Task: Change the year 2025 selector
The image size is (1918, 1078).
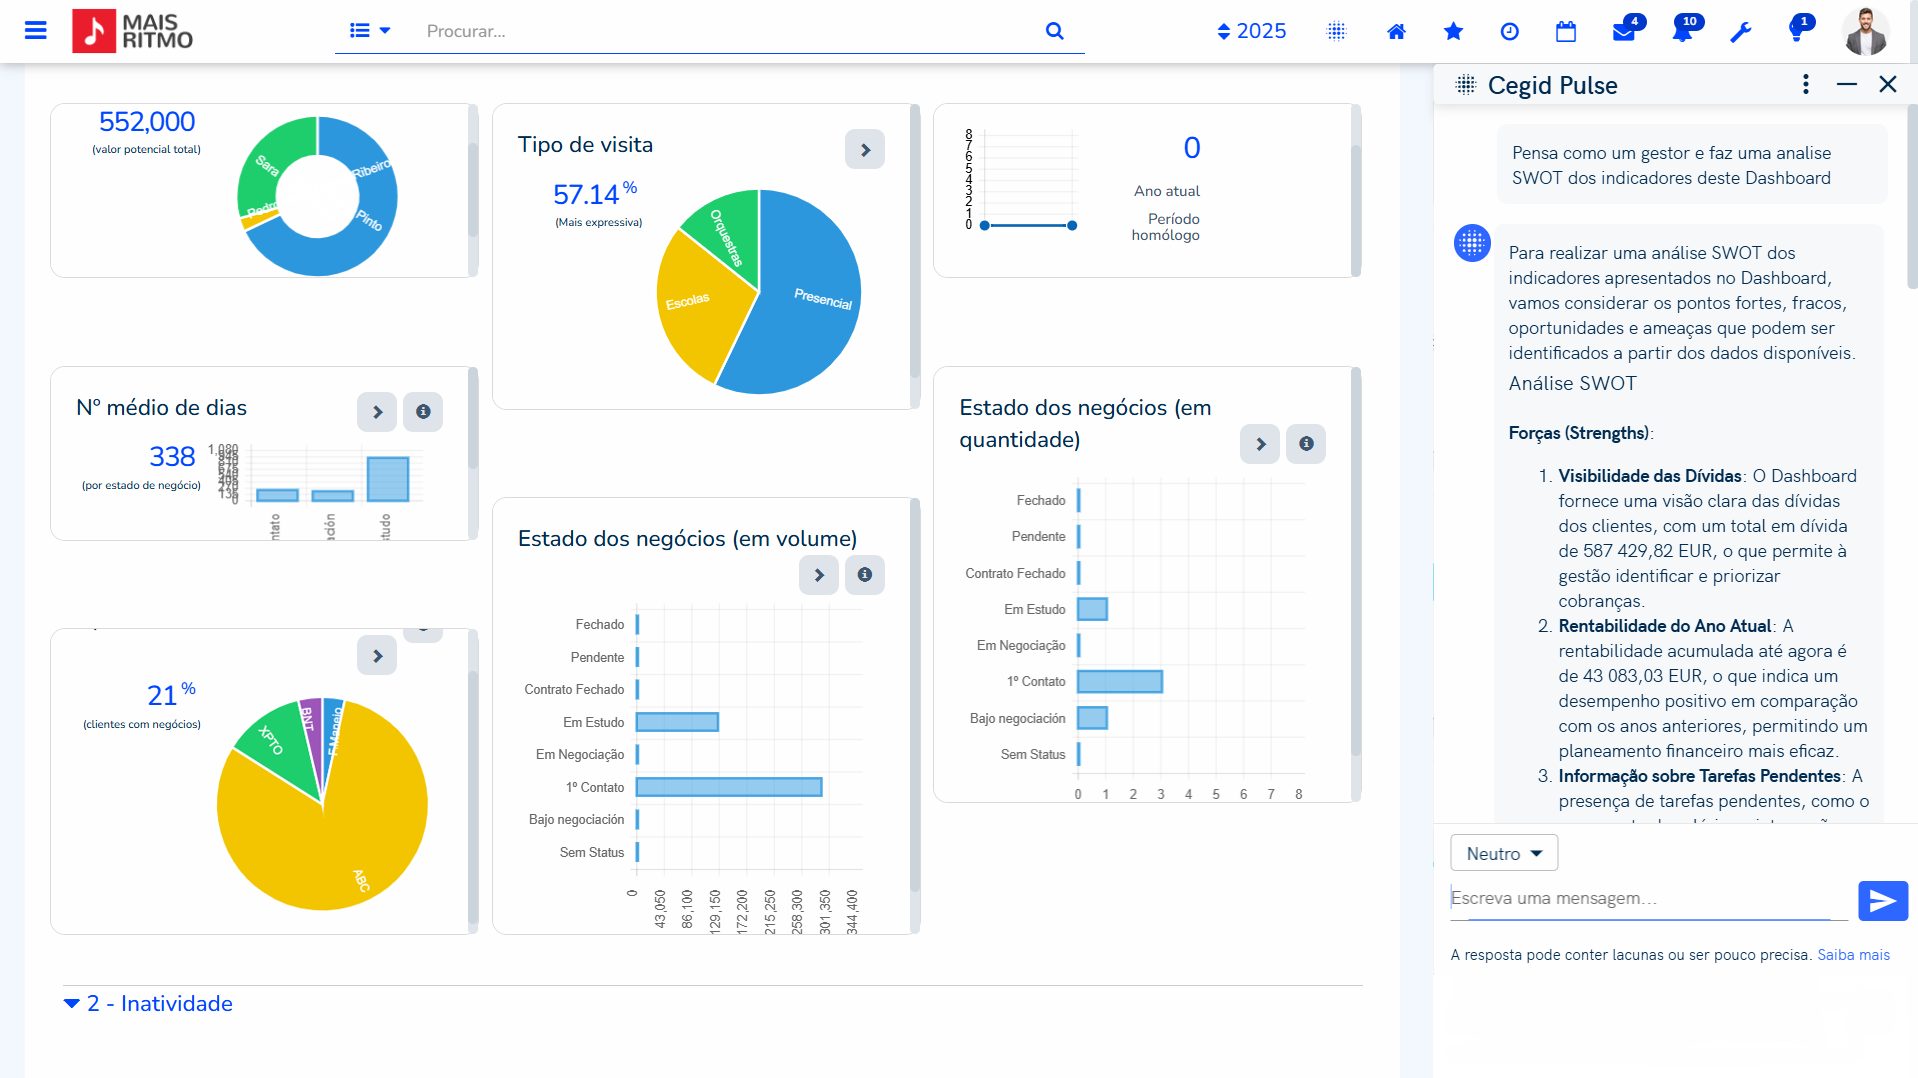Action: (1251, 31)
